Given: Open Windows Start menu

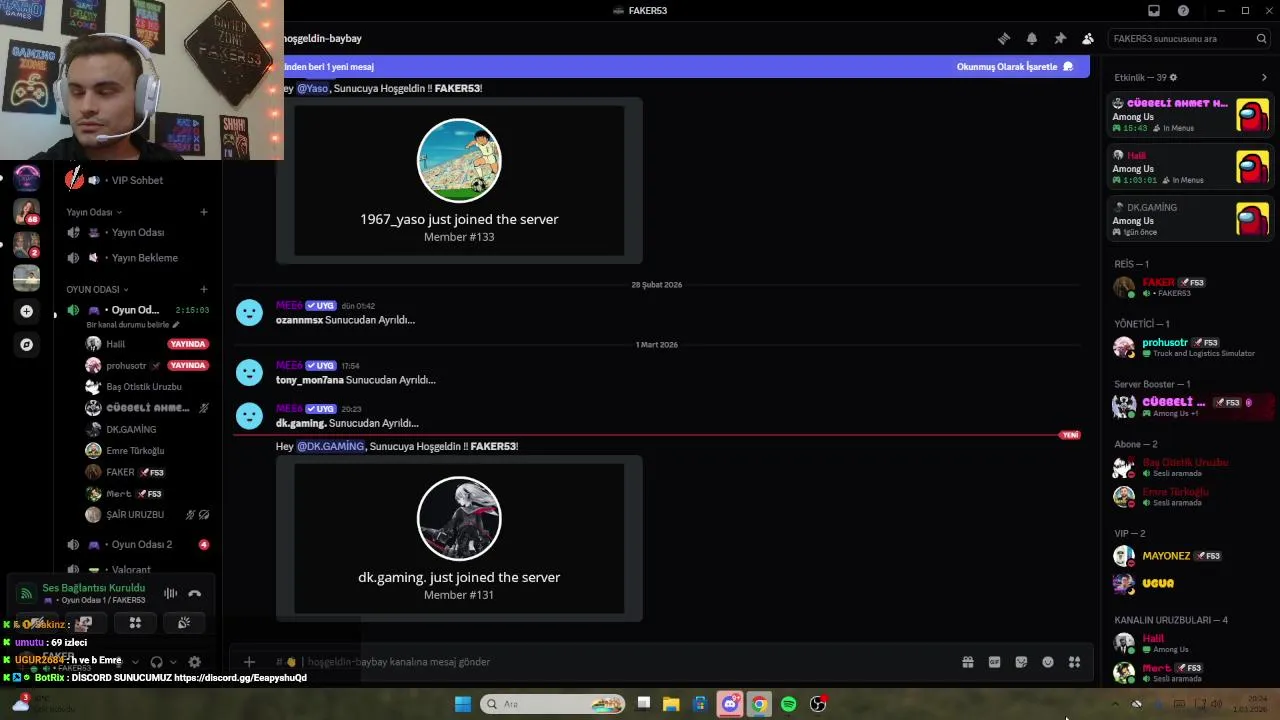Looking at the screenshot, I should click(x=463, y=704).
